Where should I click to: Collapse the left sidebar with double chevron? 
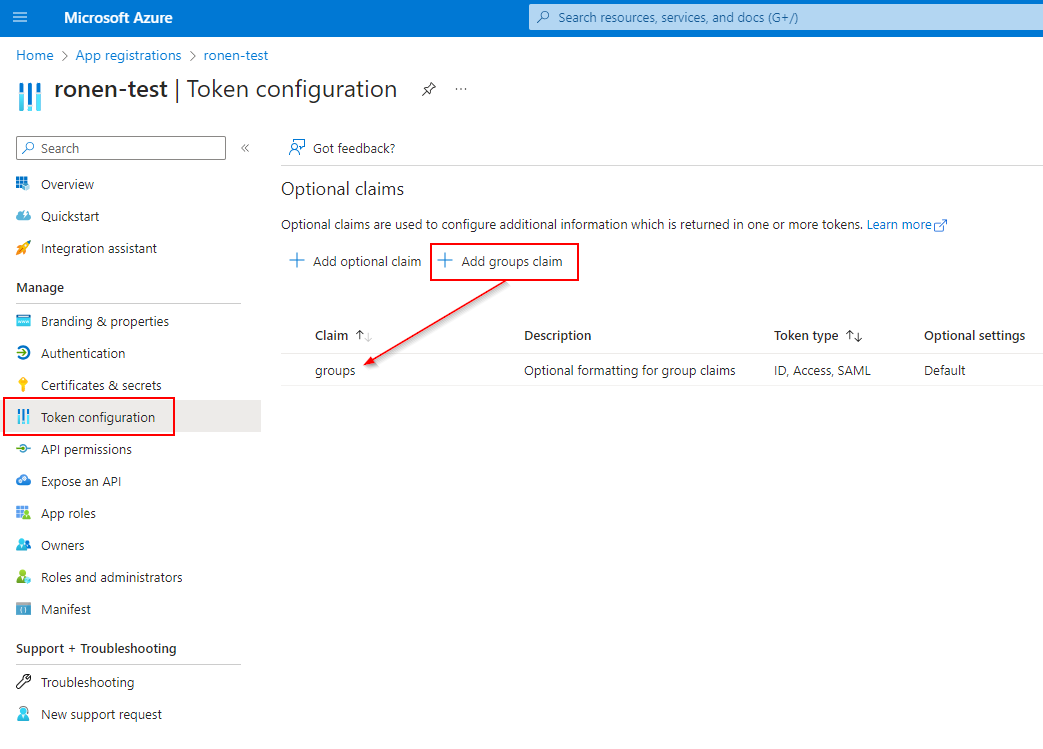coord(245,148)
